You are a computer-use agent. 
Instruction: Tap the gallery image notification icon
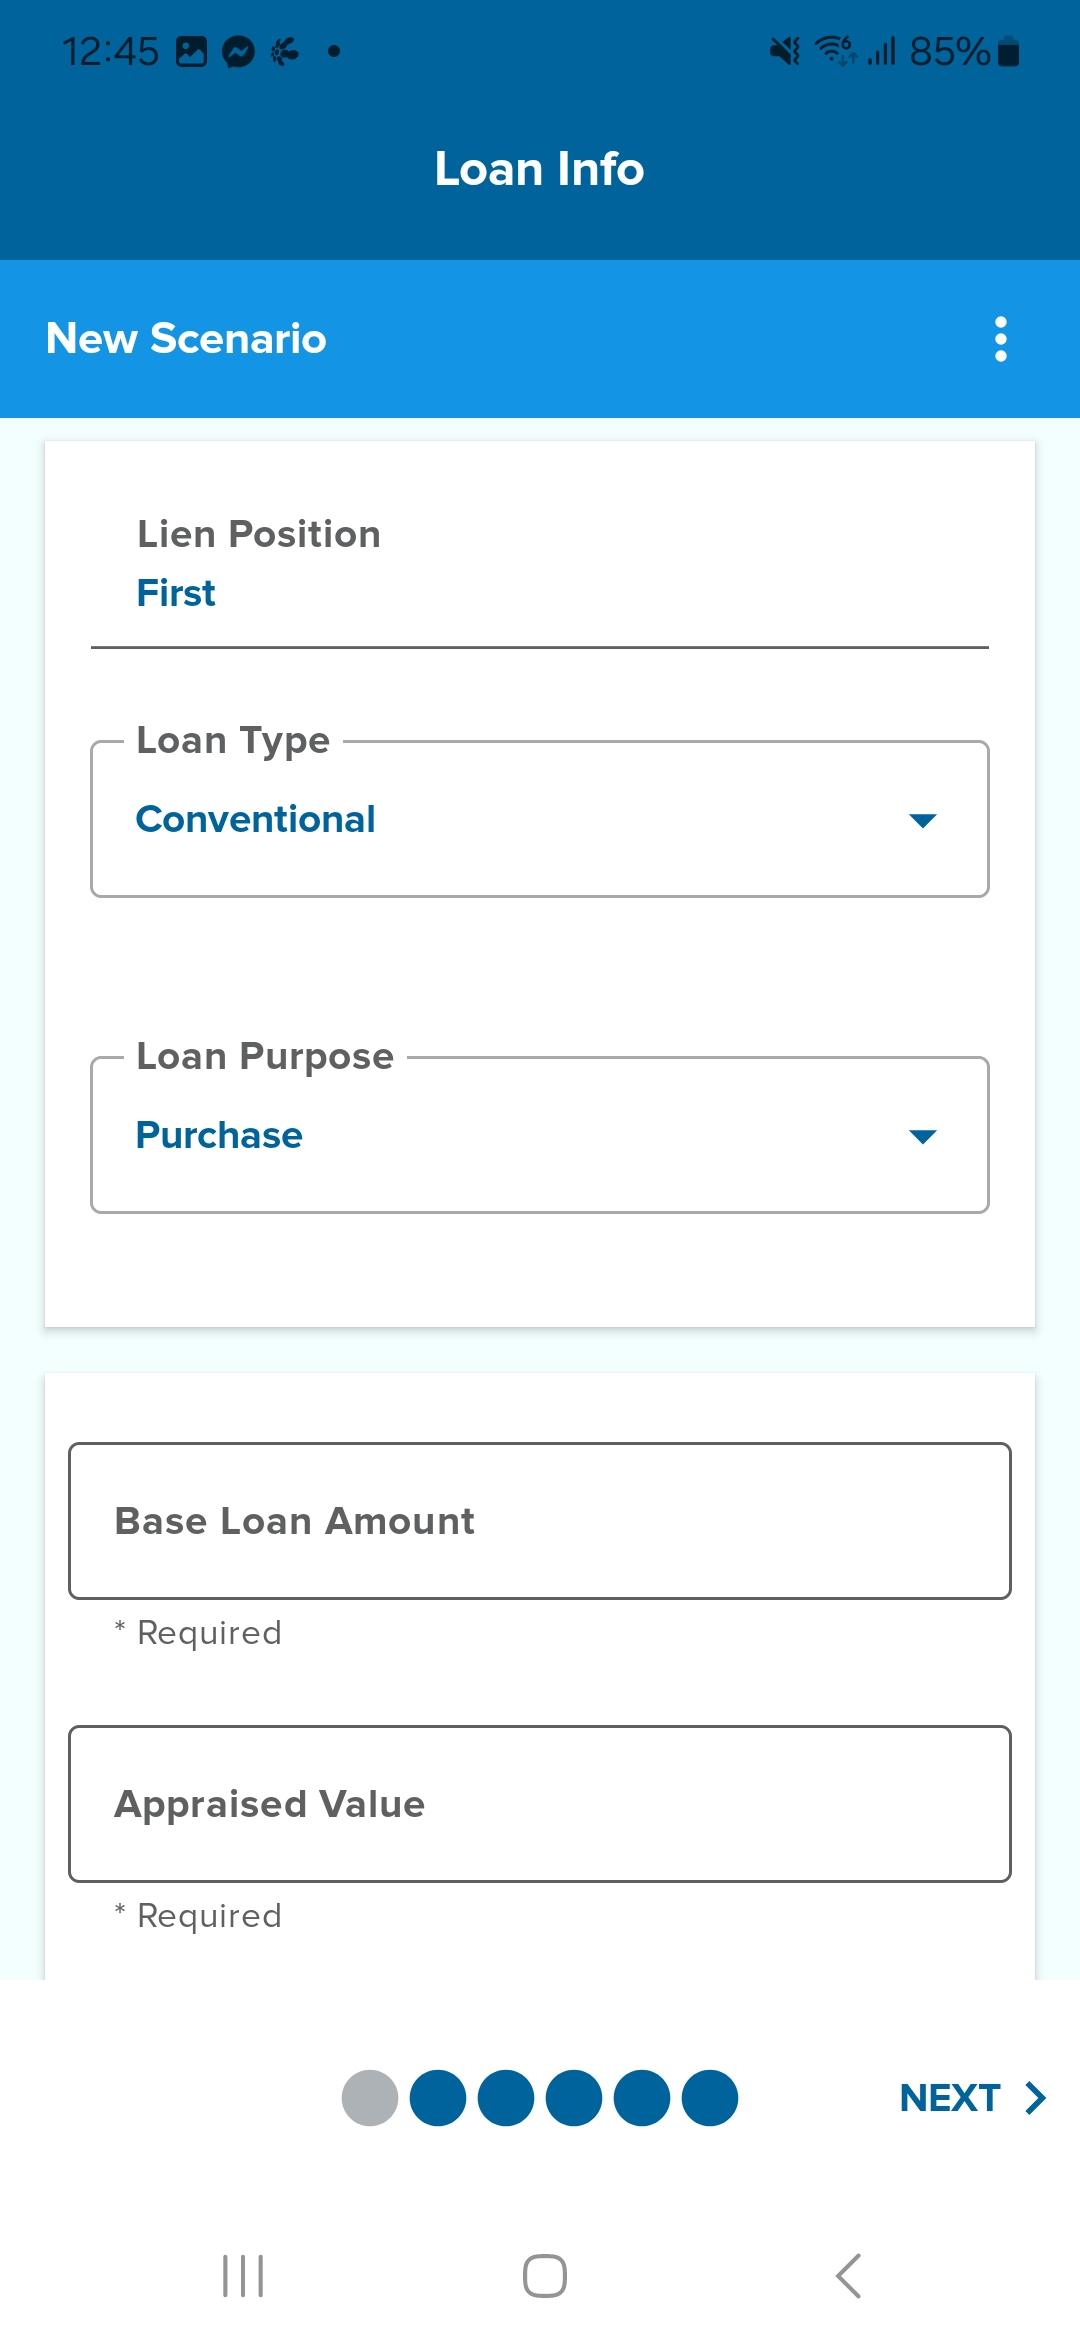coord(191,51)
